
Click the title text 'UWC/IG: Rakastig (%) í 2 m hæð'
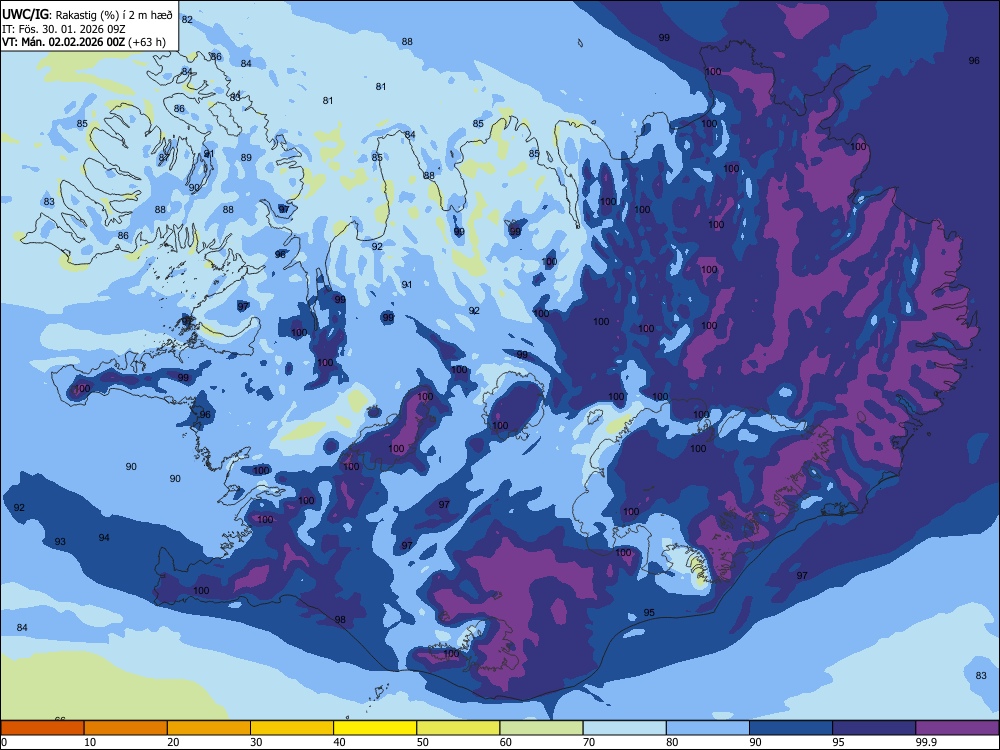click(x=88, y=15)
